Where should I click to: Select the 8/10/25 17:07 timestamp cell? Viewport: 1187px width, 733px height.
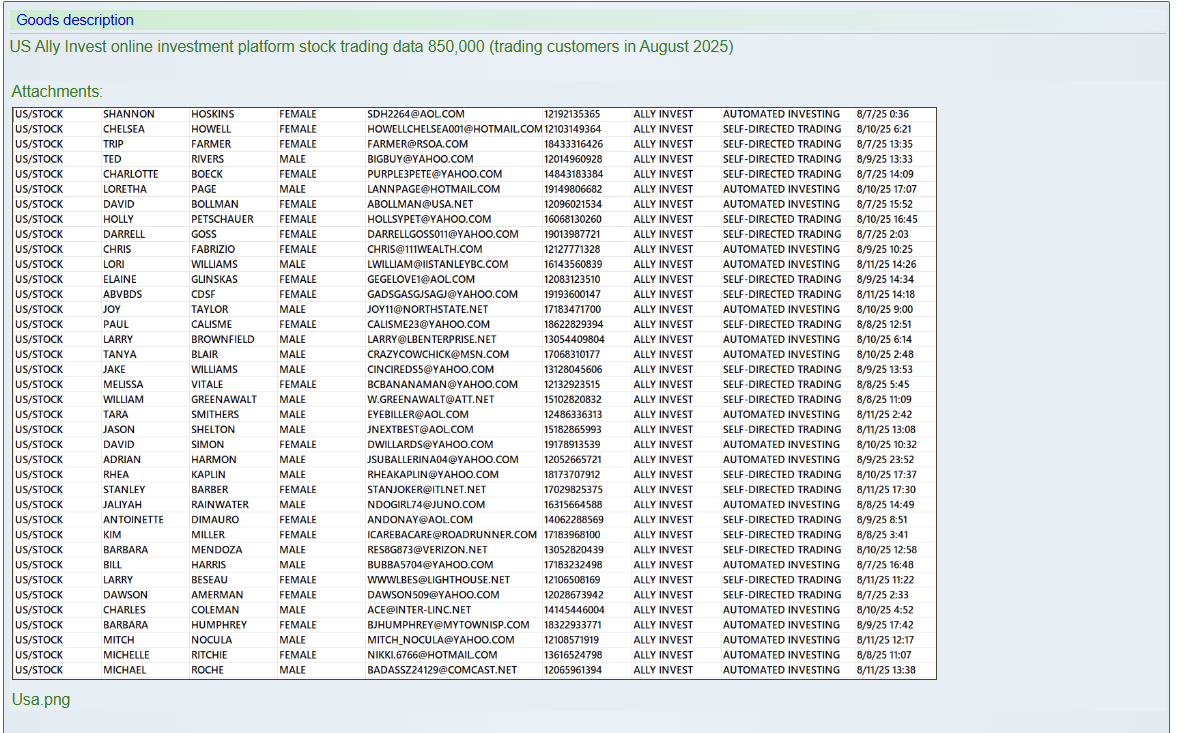886,189
